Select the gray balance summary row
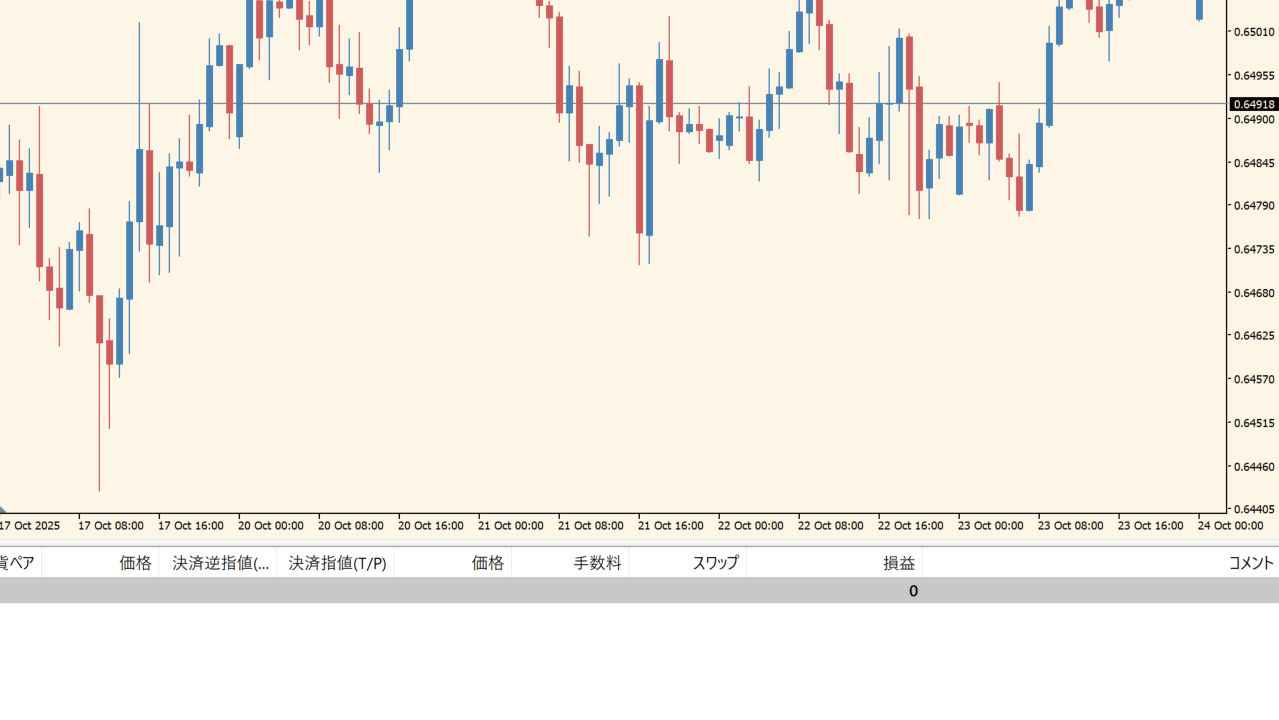Screen dimensions: 1279x720 [639, 591]
